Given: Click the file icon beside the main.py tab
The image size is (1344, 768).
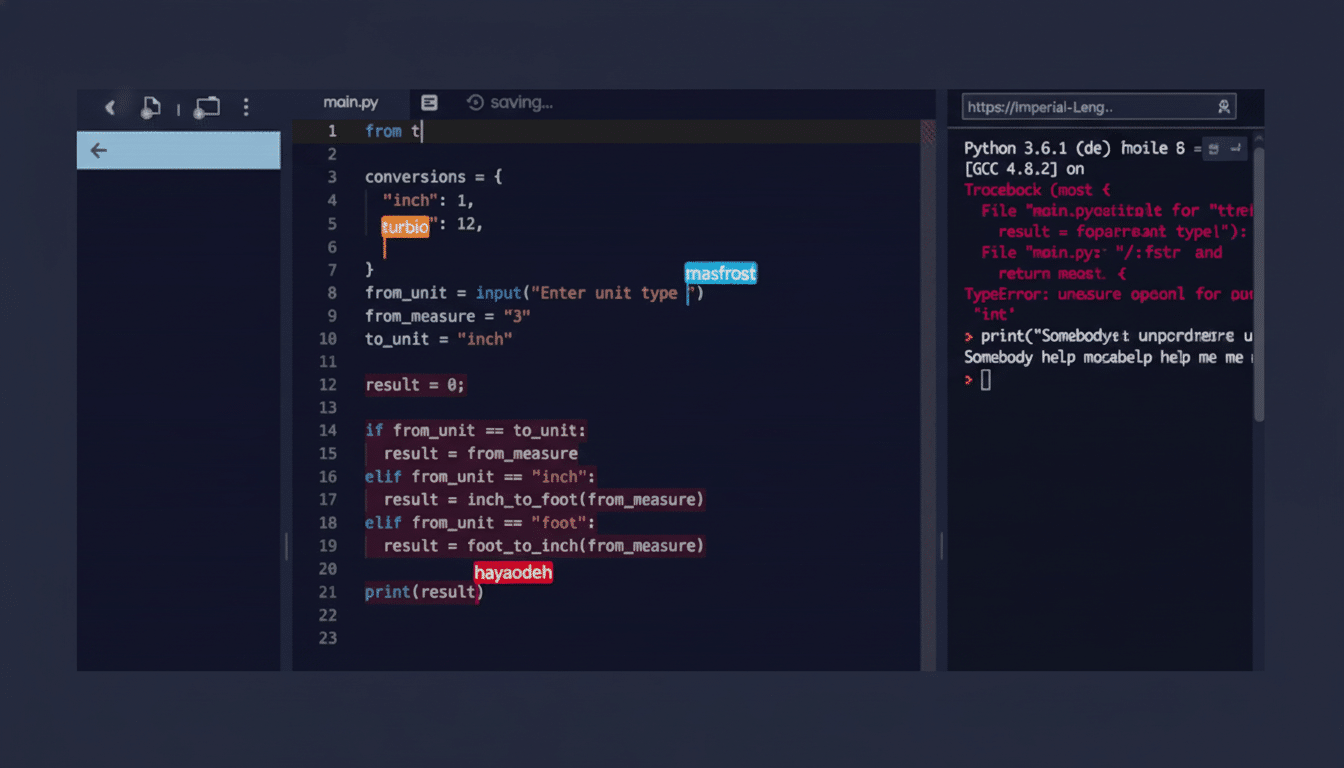Looking at the screenshot, I should pos(429,102).
